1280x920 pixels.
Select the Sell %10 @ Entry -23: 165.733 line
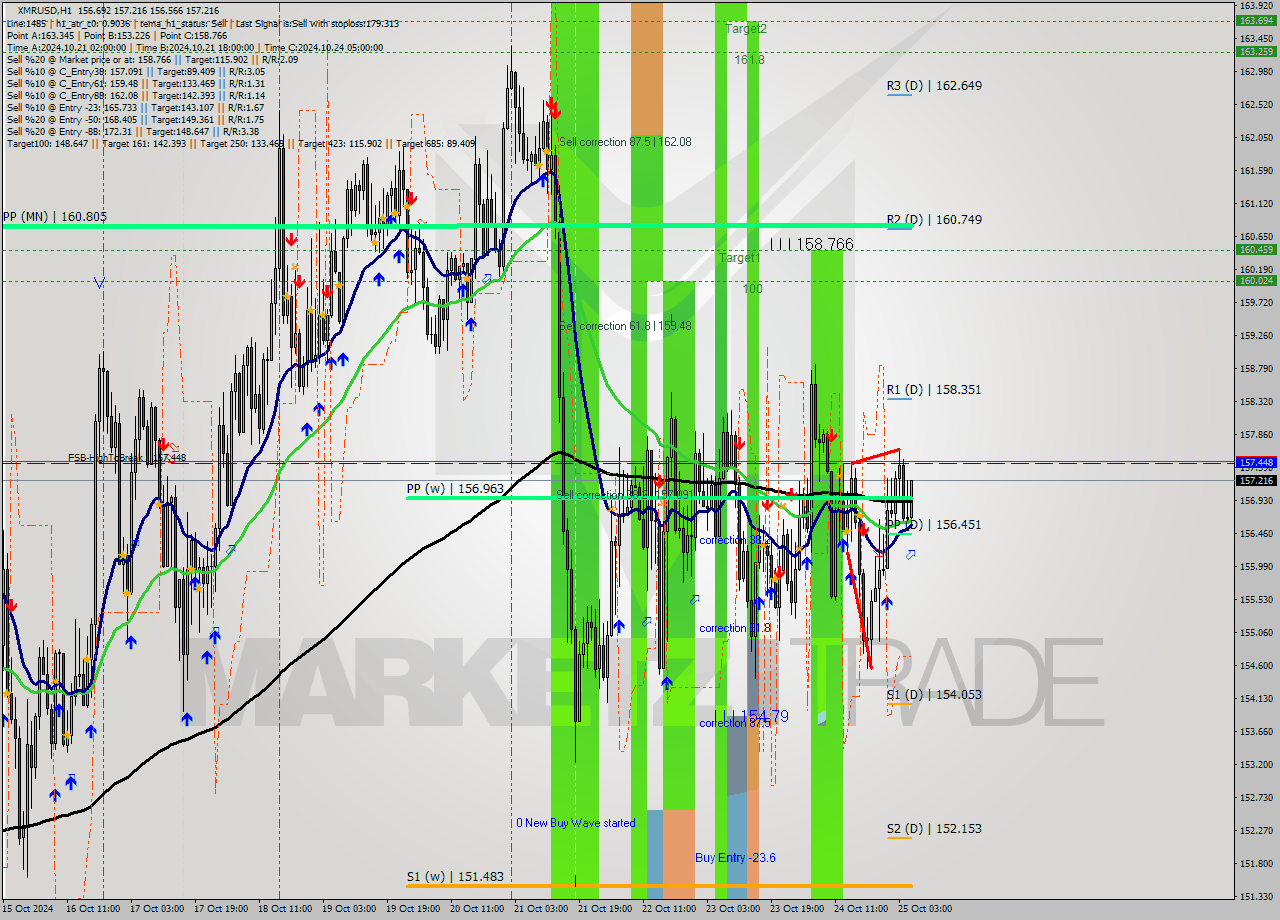[135, 107]
